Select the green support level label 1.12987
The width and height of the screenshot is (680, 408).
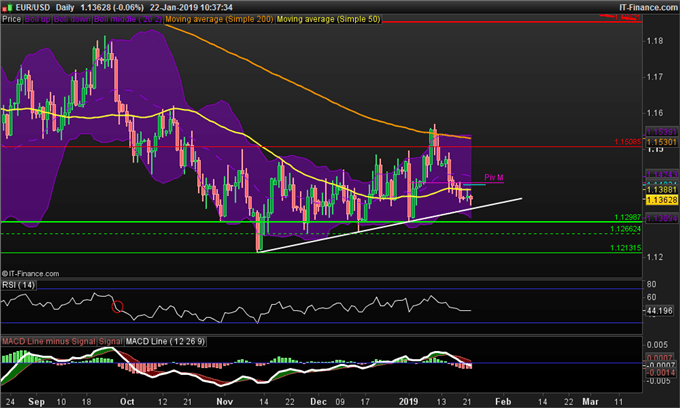pos(627,217)
